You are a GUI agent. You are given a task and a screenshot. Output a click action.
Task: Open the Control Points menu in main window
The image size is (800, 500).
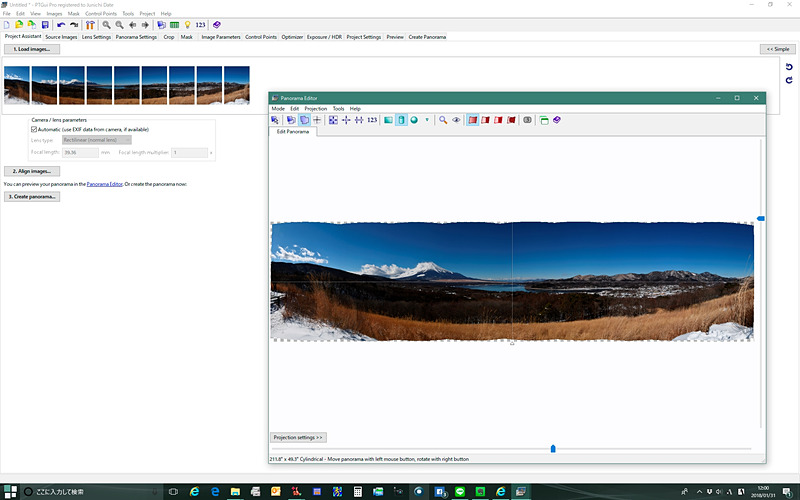coord(101,14)
